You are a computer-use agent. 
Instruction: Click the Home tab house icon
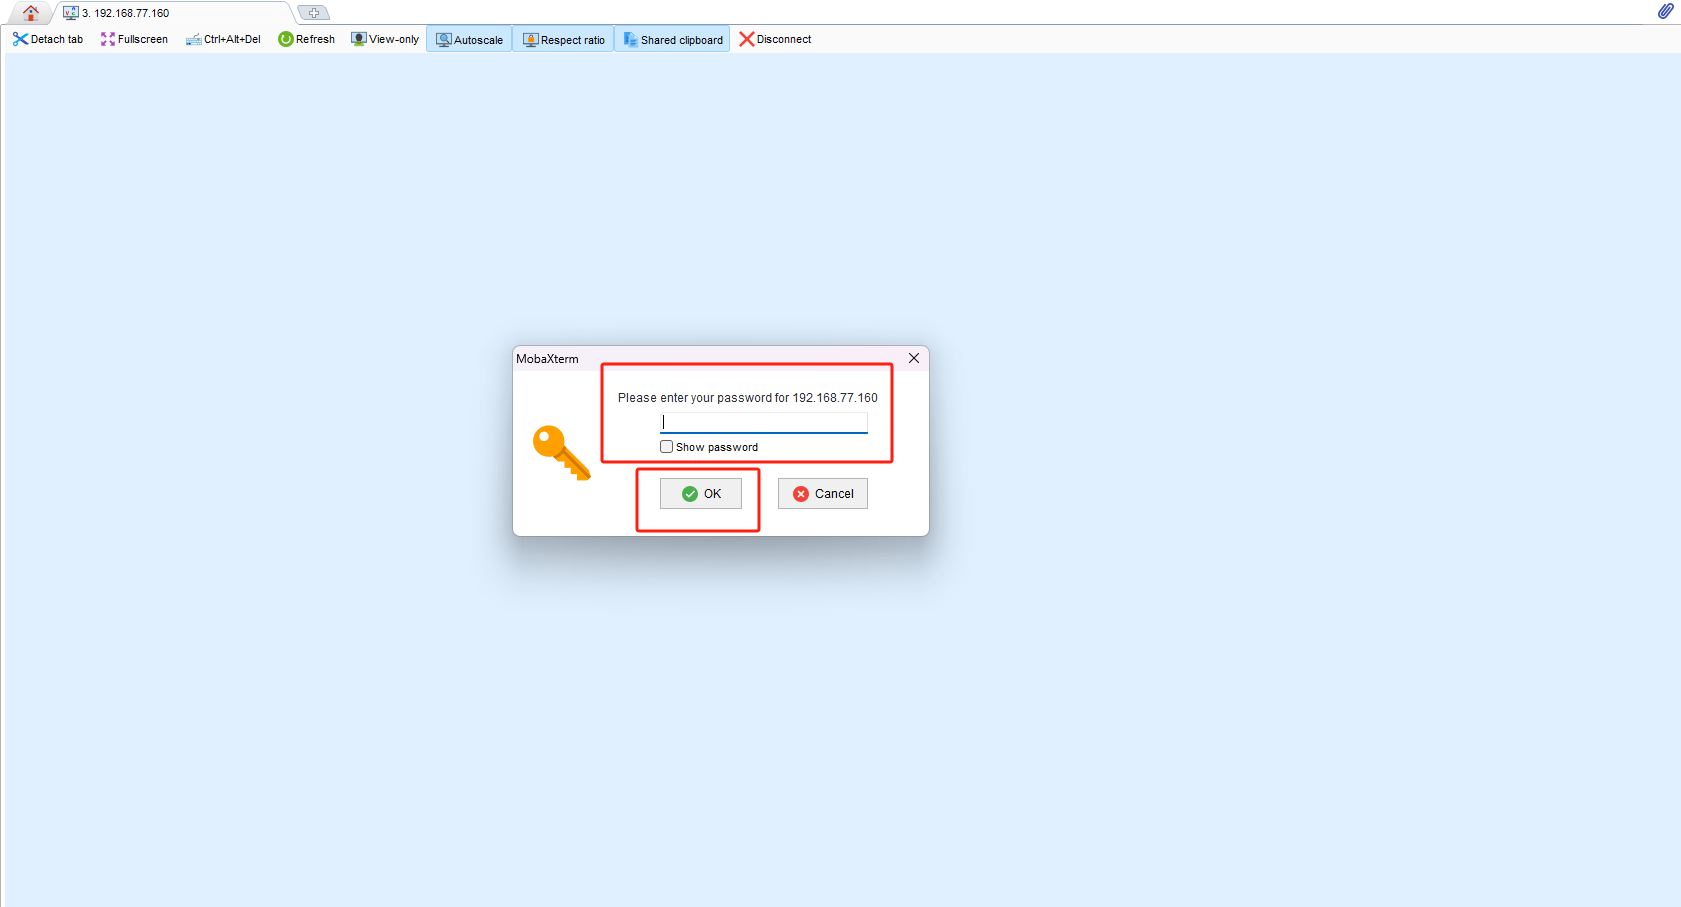pyautogui.click(x=31, y=13)
